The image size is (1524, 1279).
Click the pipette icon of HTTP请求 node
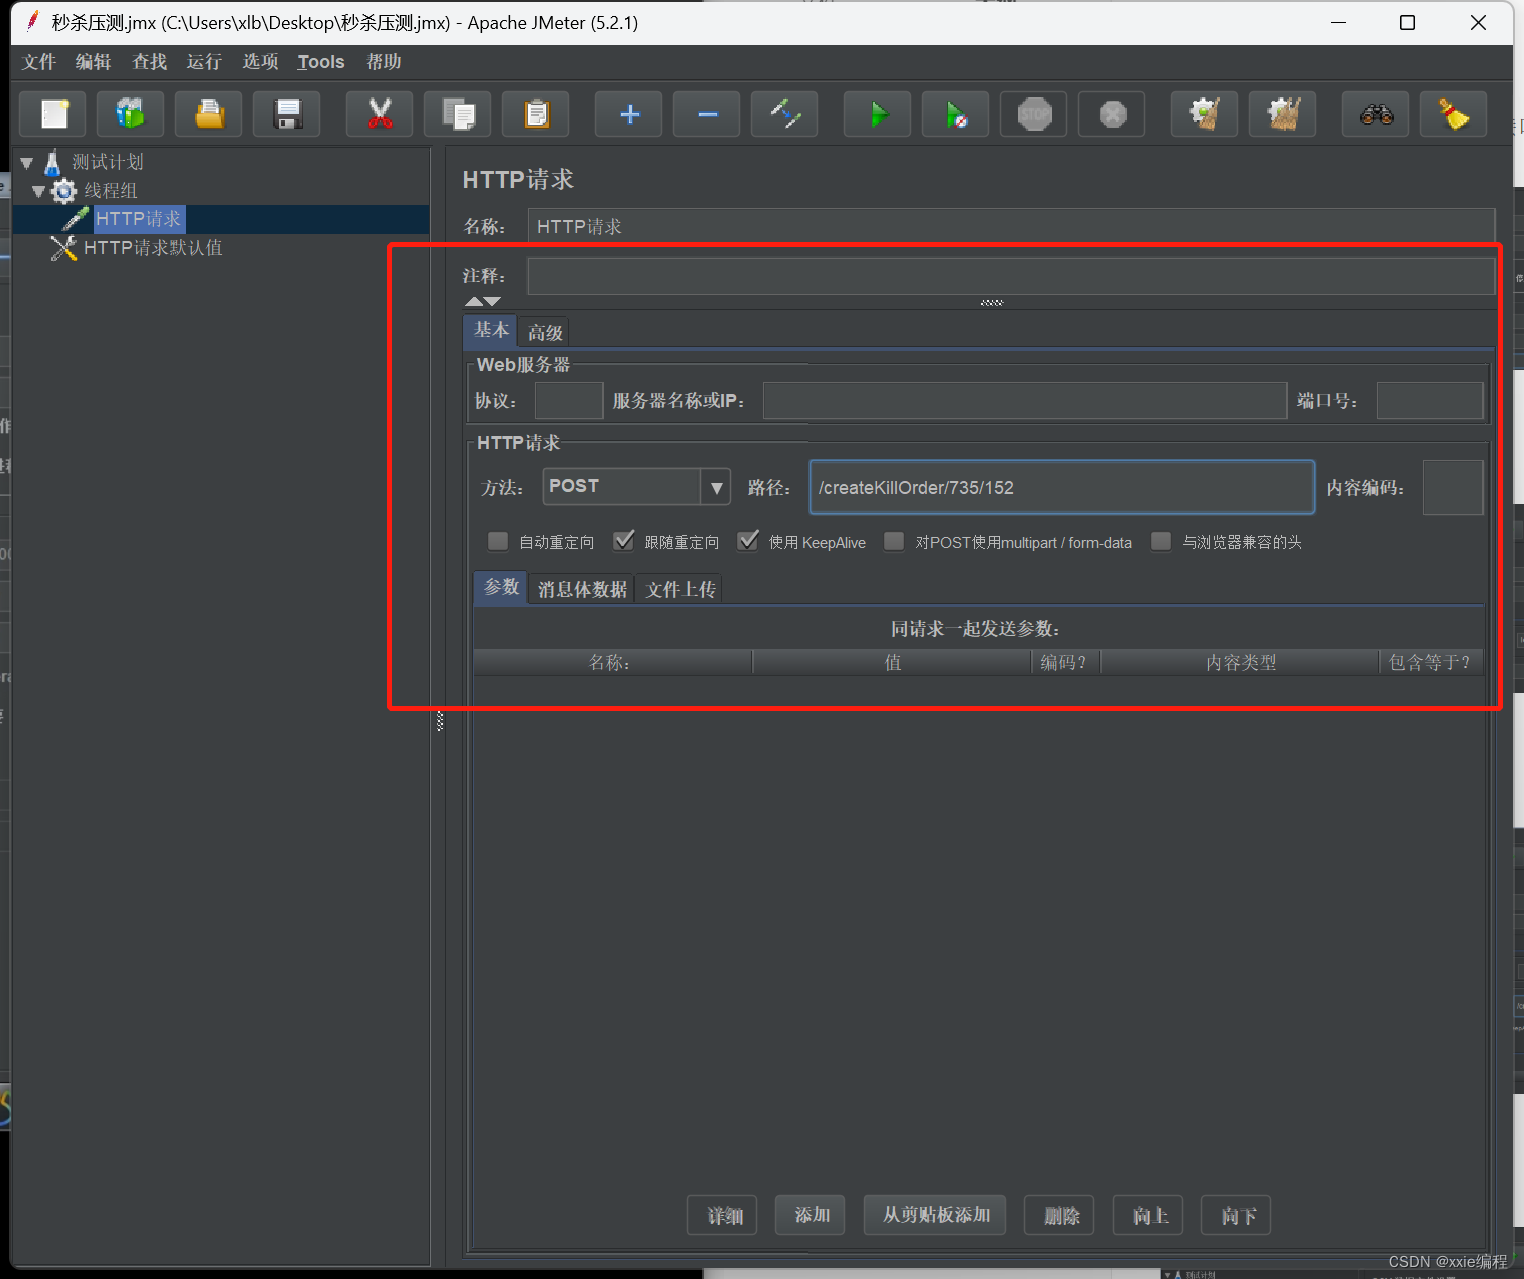[x=76, y=219]
